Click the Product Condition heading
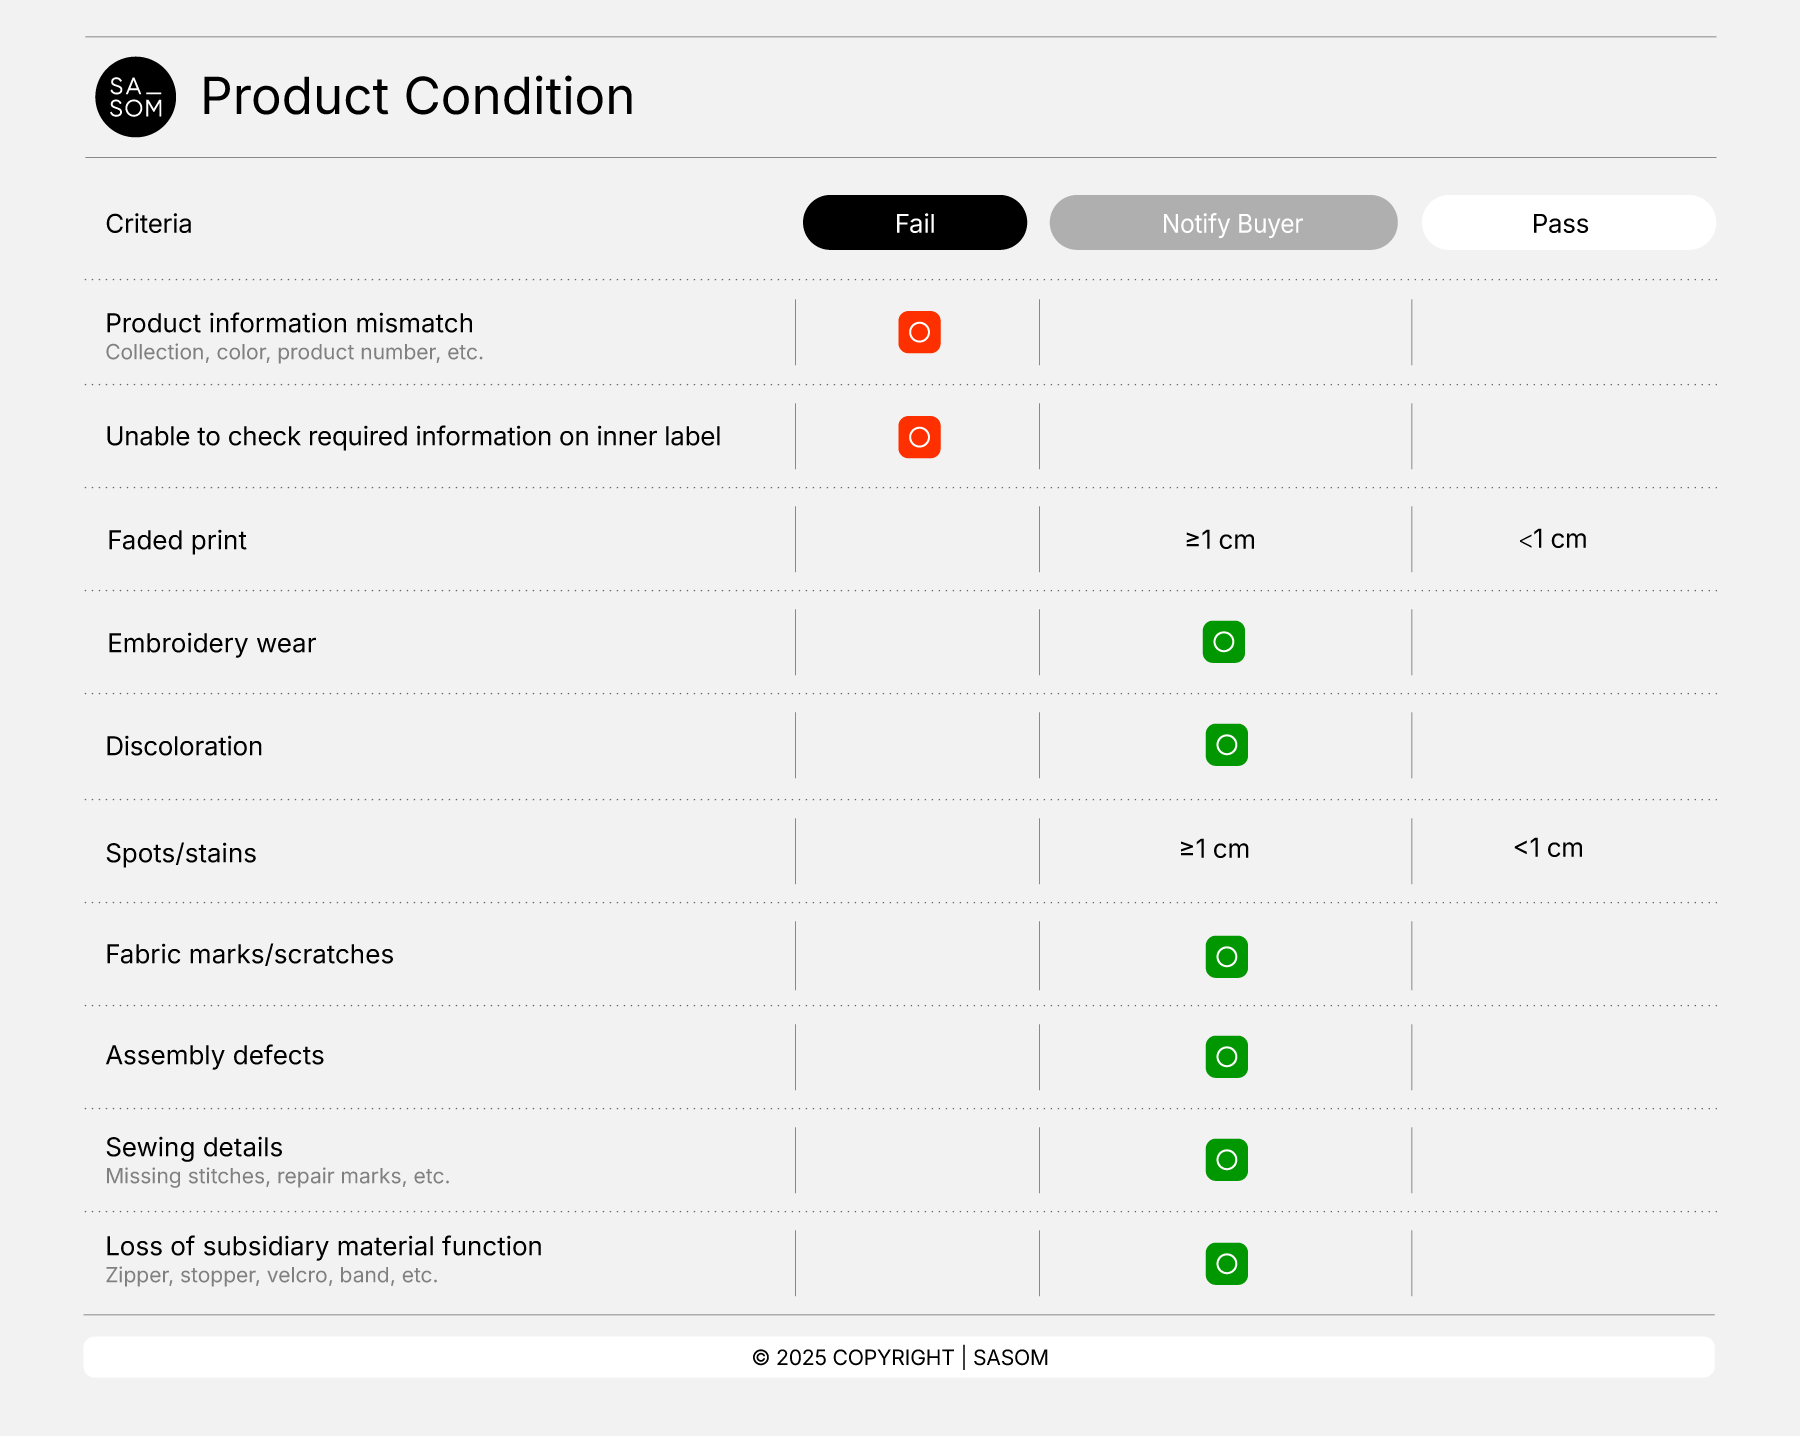 tap(417, 97)
